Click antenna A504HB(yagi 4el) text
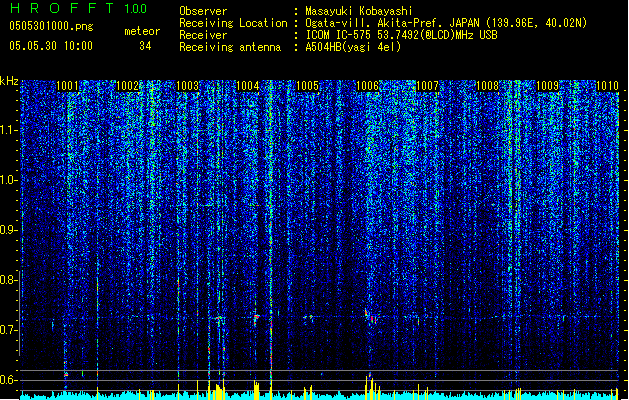The width and height of the screenshot is (629, 400). [353, 47]
